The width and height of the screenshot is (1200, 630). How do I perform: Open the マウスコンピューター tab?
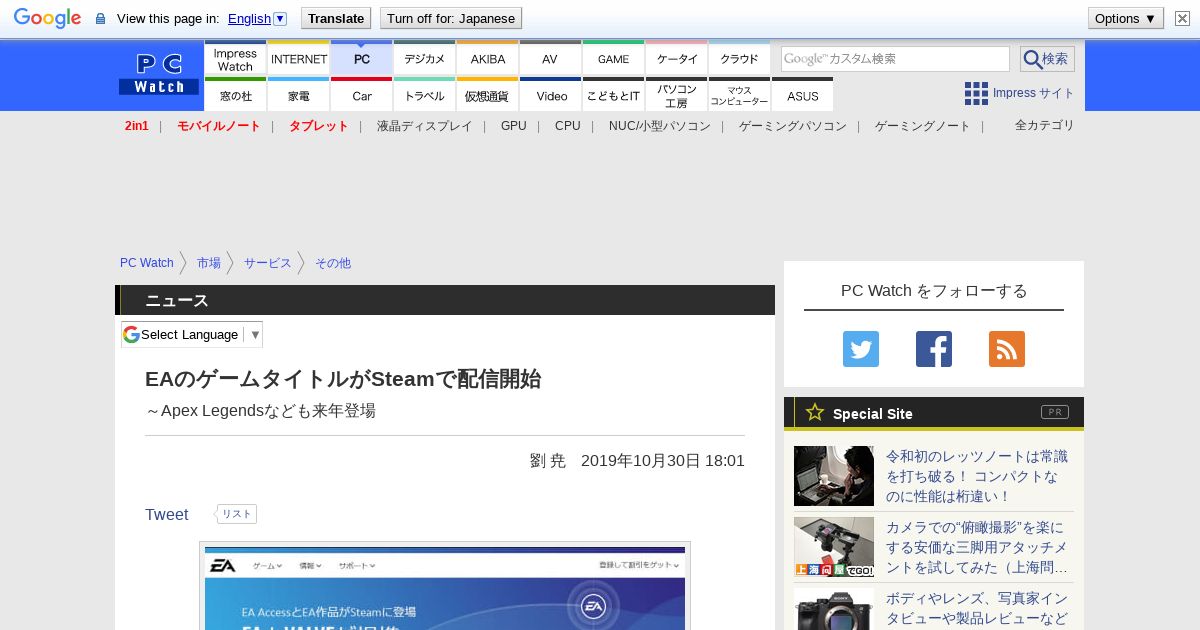(740, 95)
